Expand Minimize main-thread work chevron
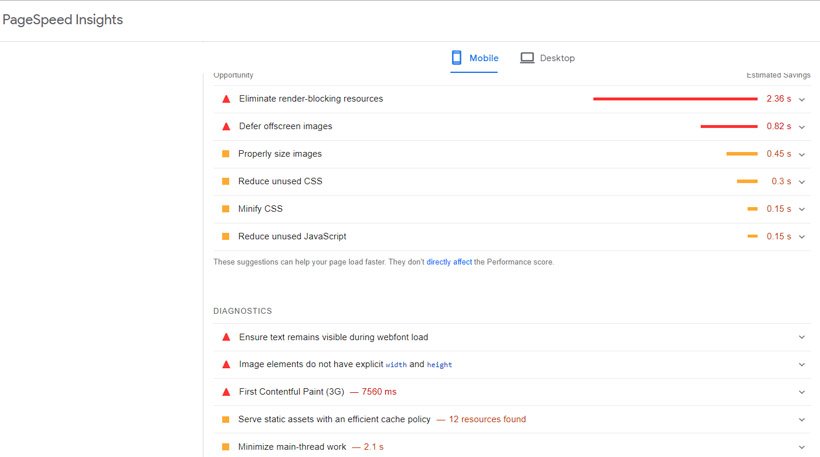Screen dimensions: 820x457 click(x=802, y=447)
